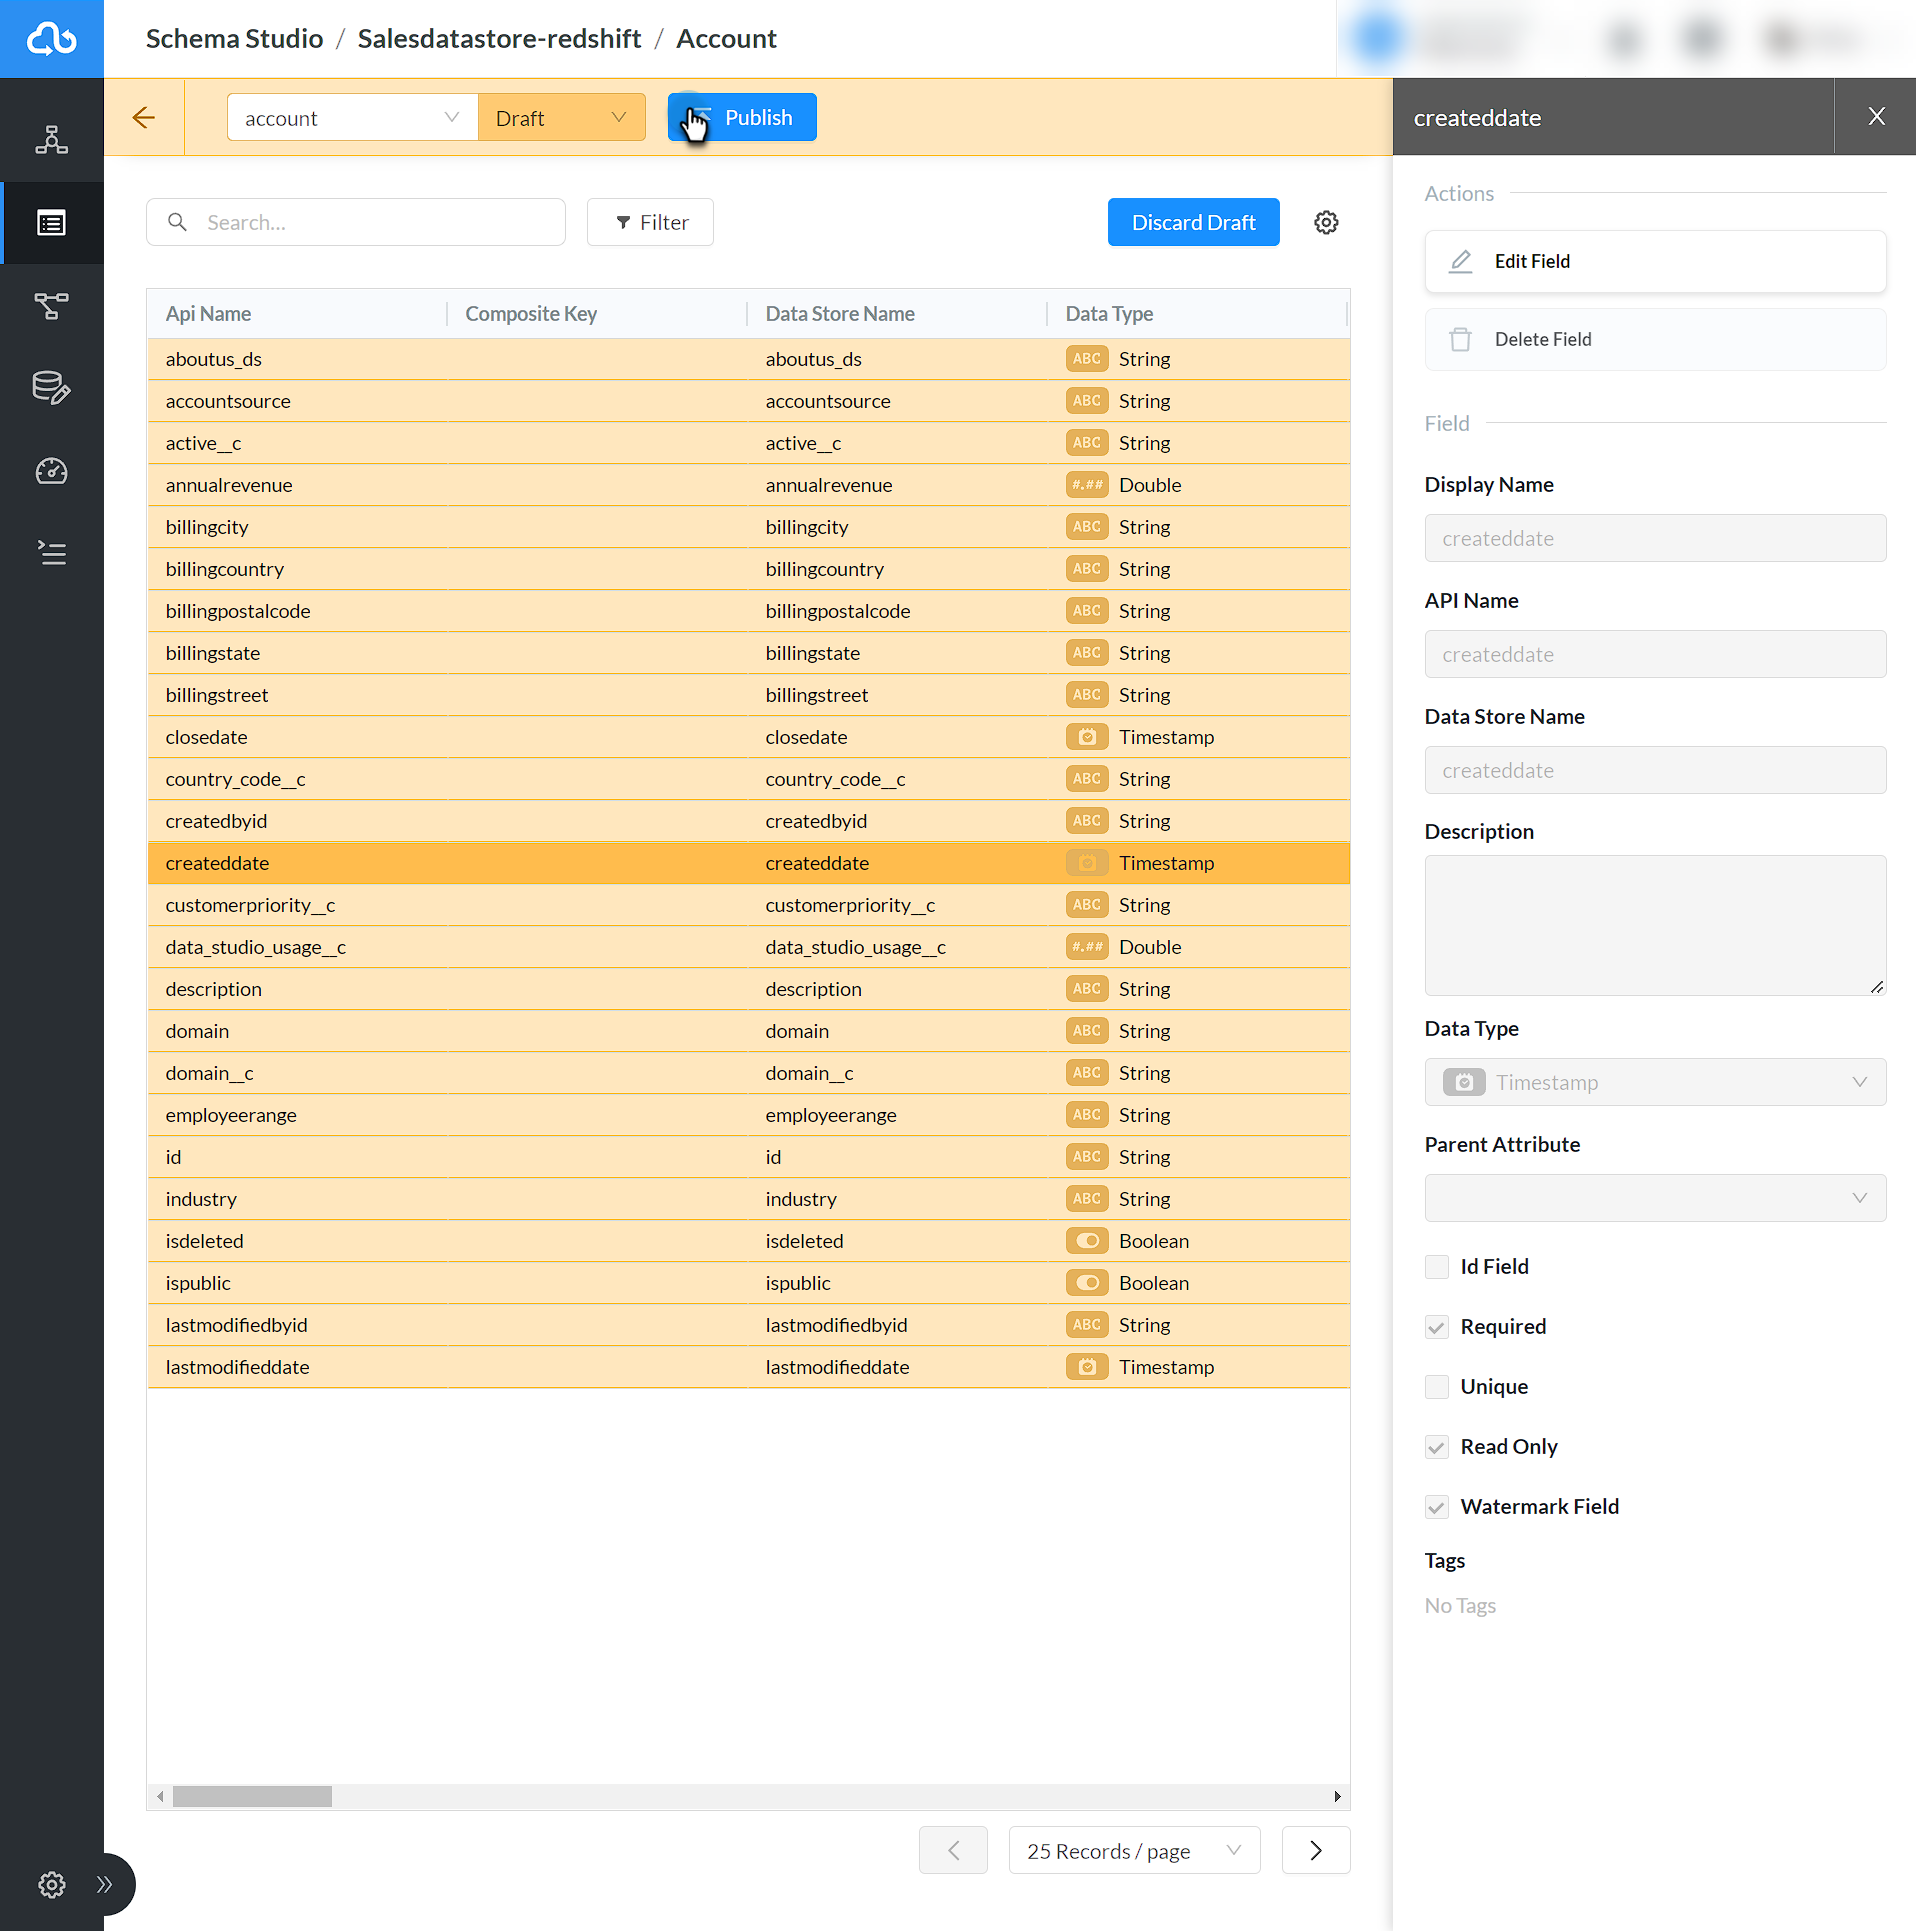
Task: Click the ABC type icon for aboutus_ds
Action: [1086, 359]
